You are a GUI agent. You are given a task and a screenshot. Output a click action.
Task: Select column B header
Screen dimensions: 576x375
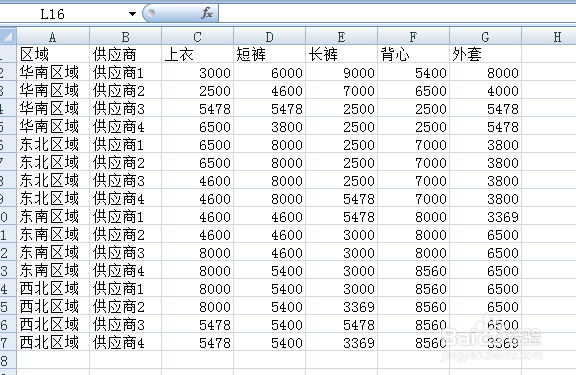(x=125, y=37)
